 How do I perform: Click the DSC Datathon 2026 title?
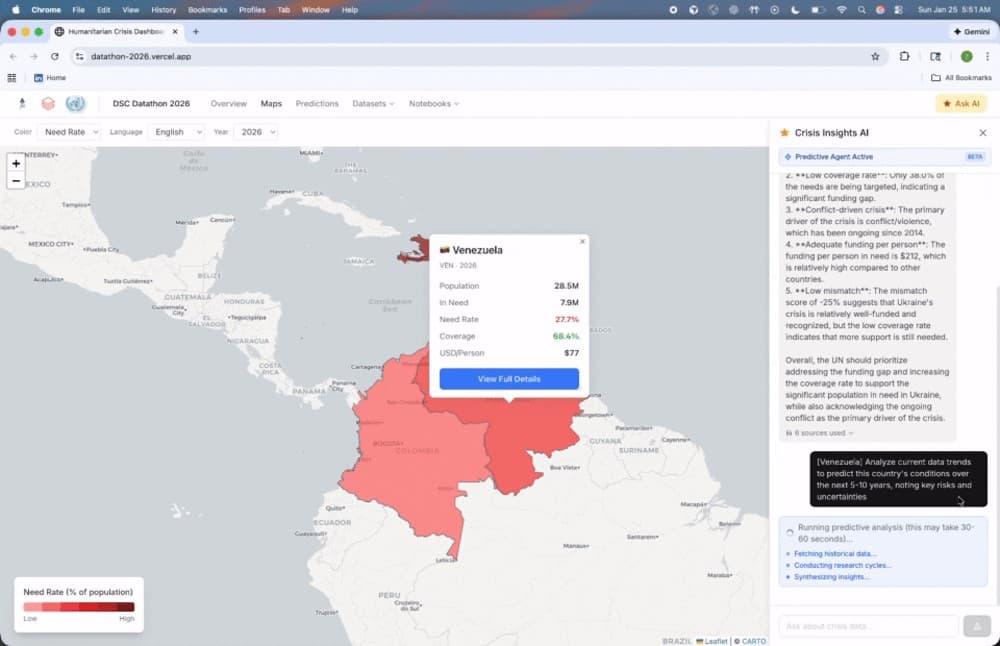pos(151,103)
